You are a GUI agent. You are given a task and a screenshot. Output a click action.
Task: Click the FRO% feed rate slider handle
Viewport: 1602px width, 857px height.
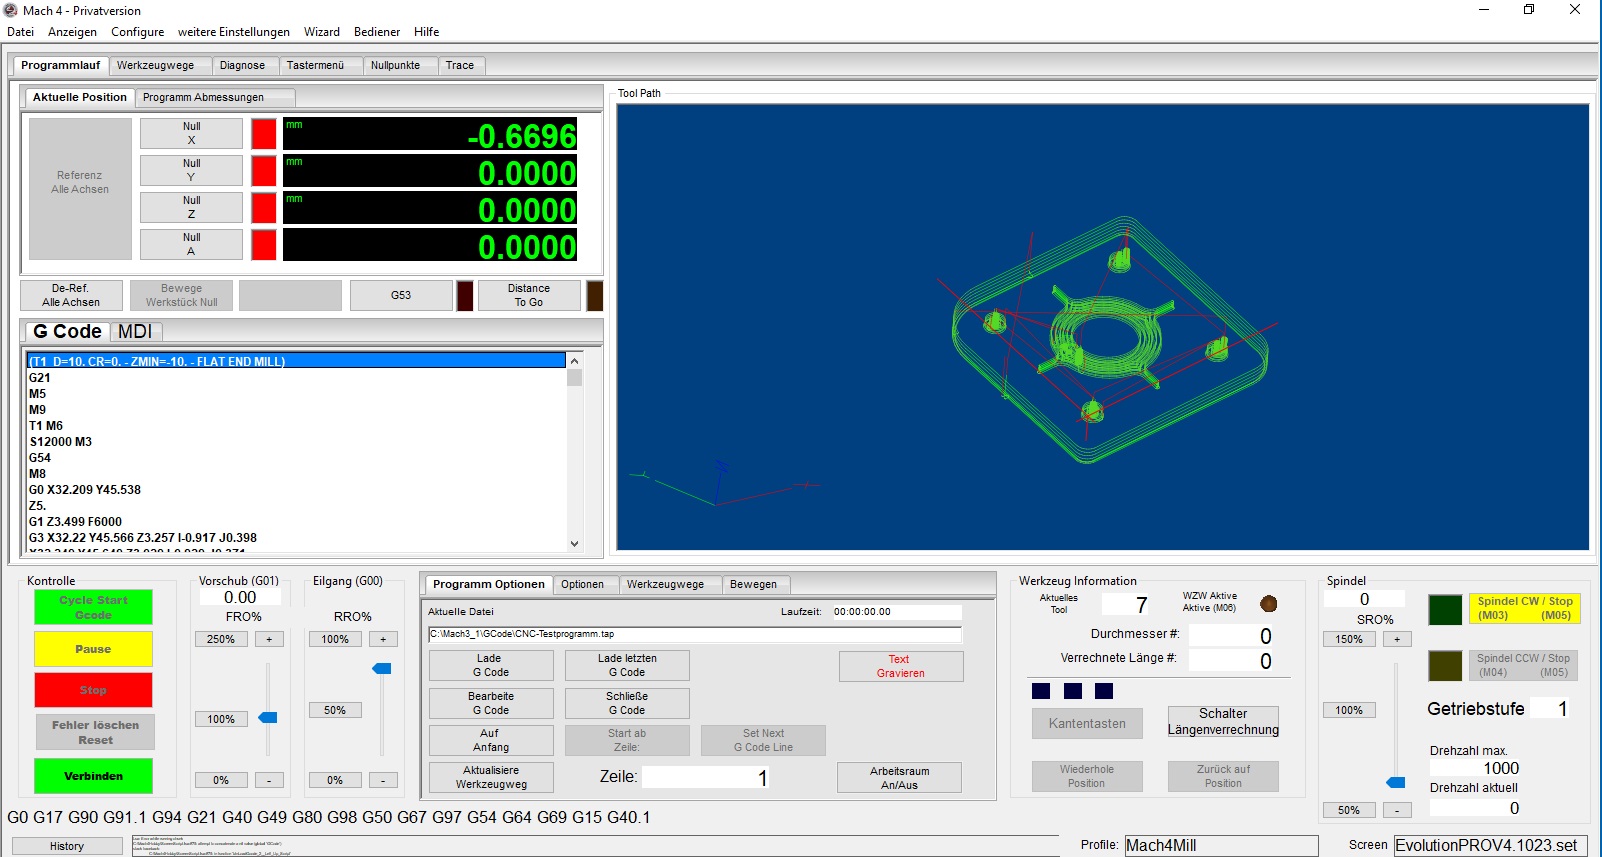(x=268, y=718)
